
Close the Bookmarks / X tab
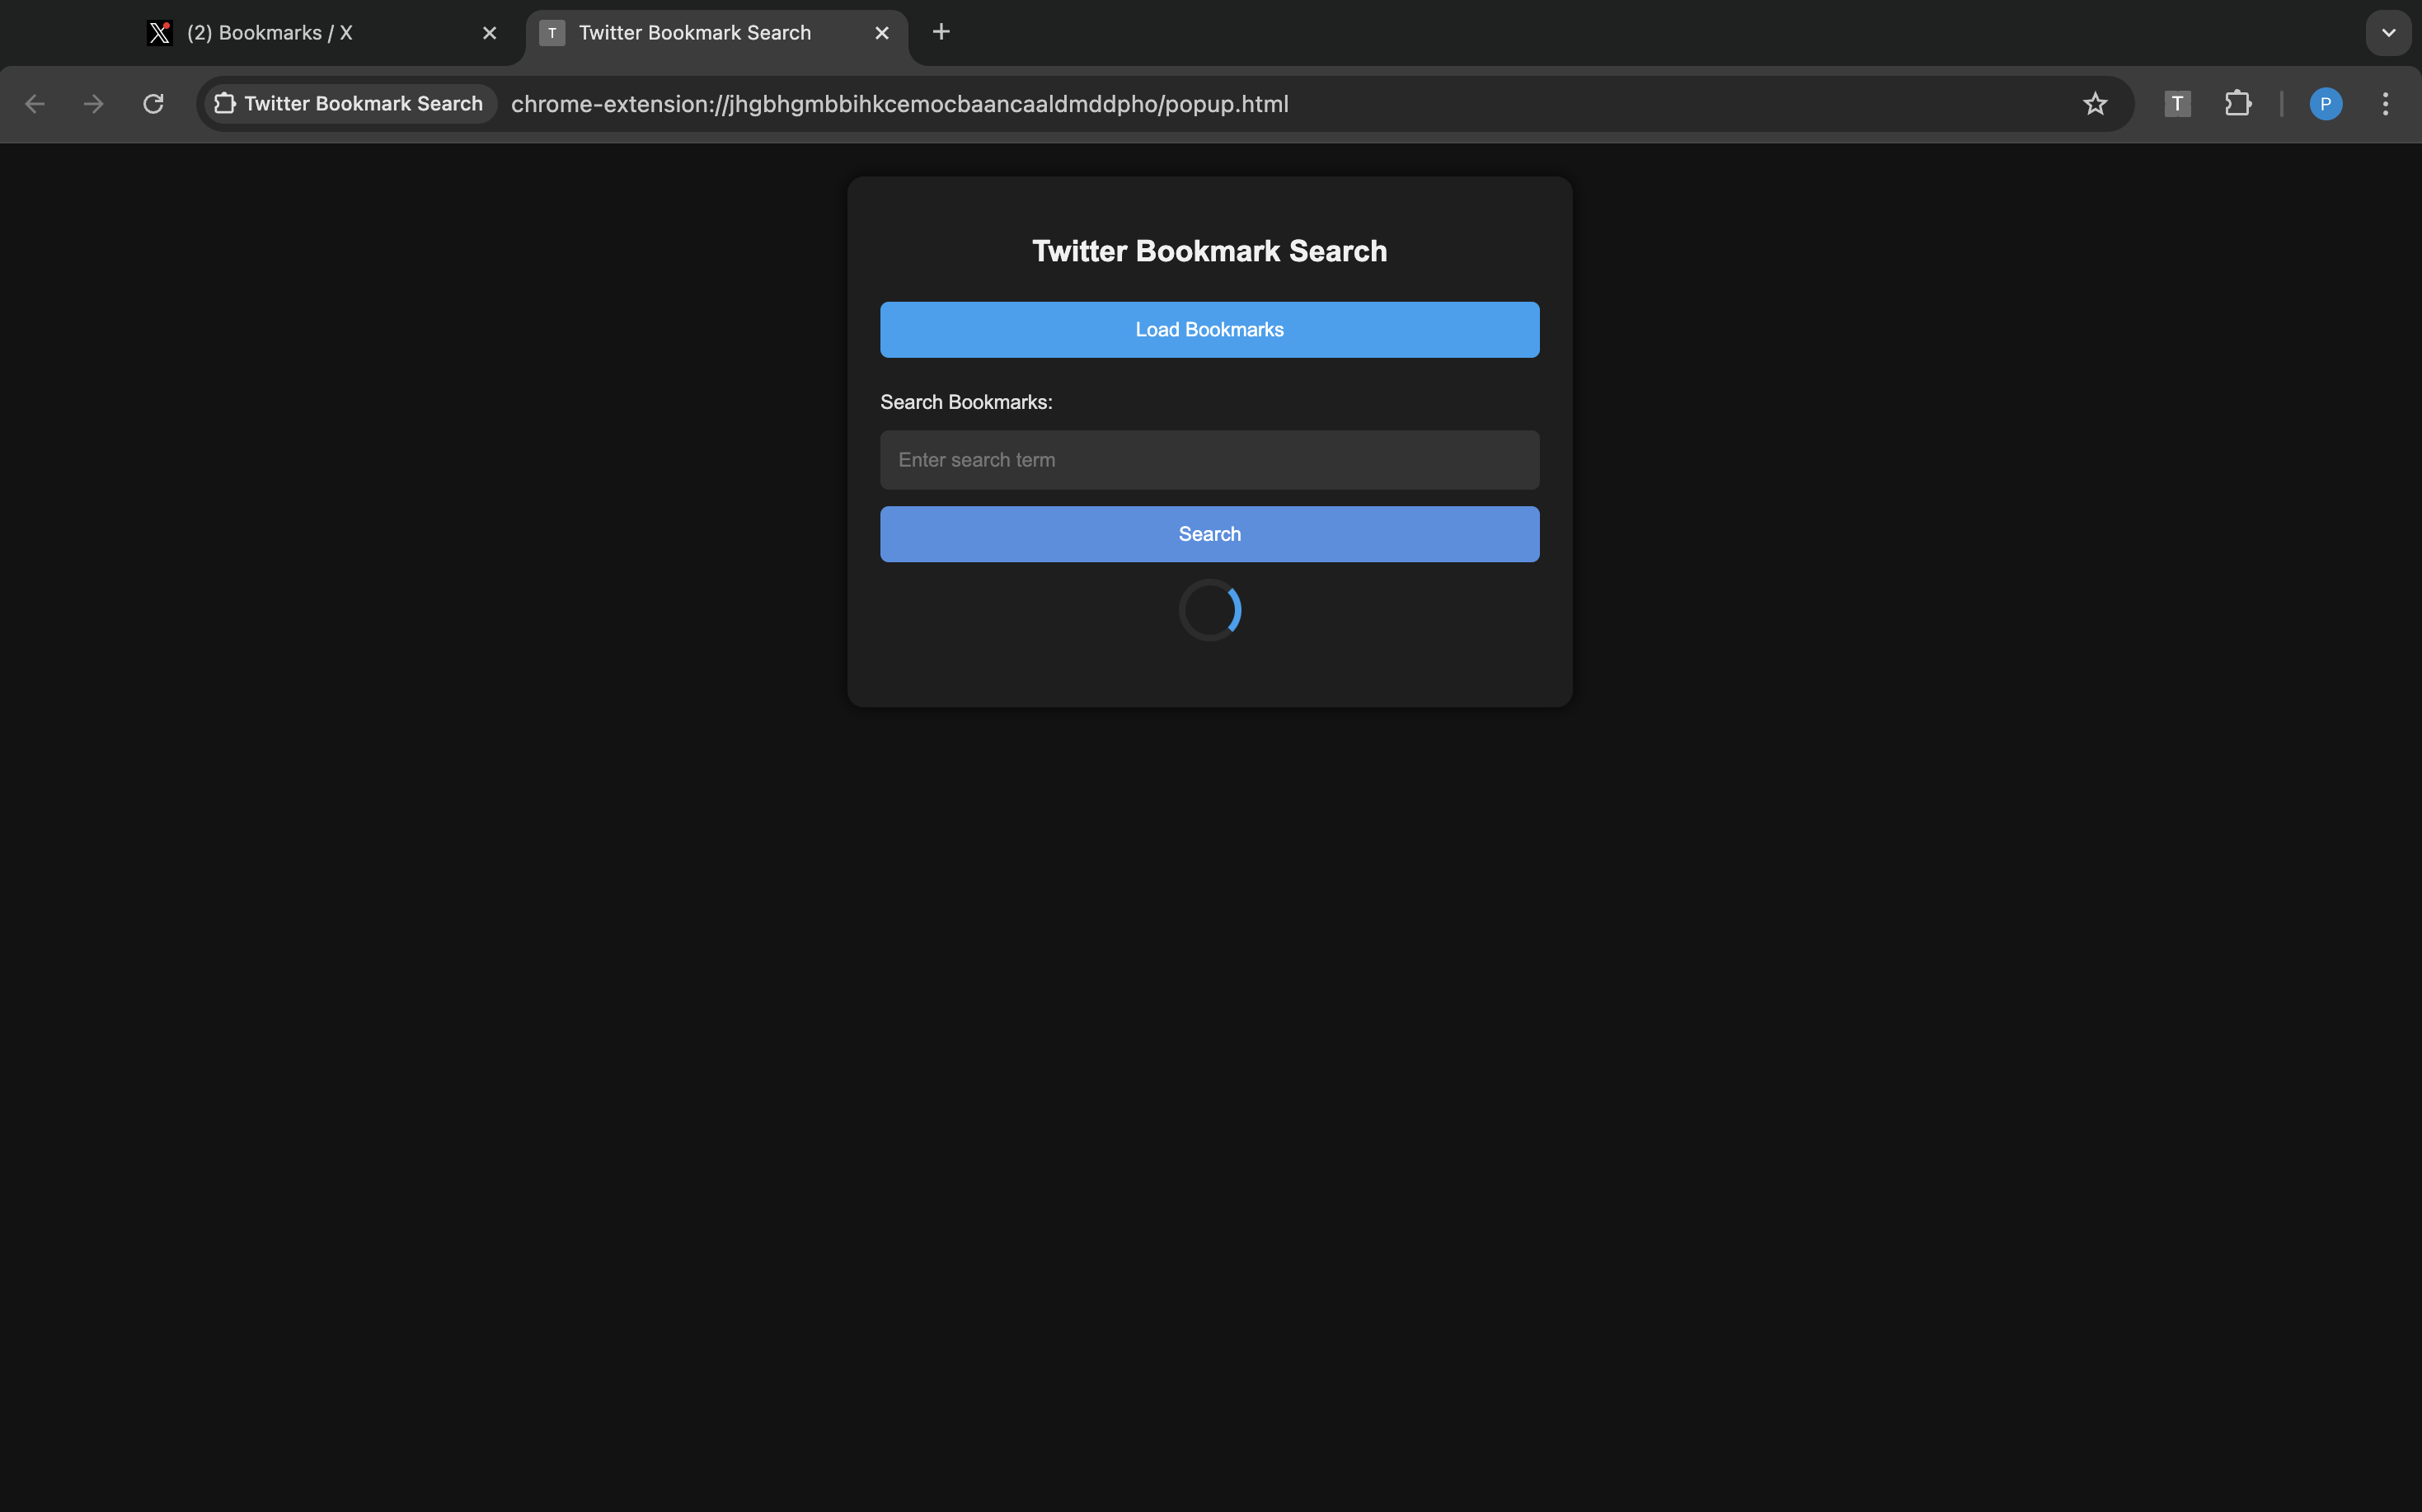pos(489,32)
